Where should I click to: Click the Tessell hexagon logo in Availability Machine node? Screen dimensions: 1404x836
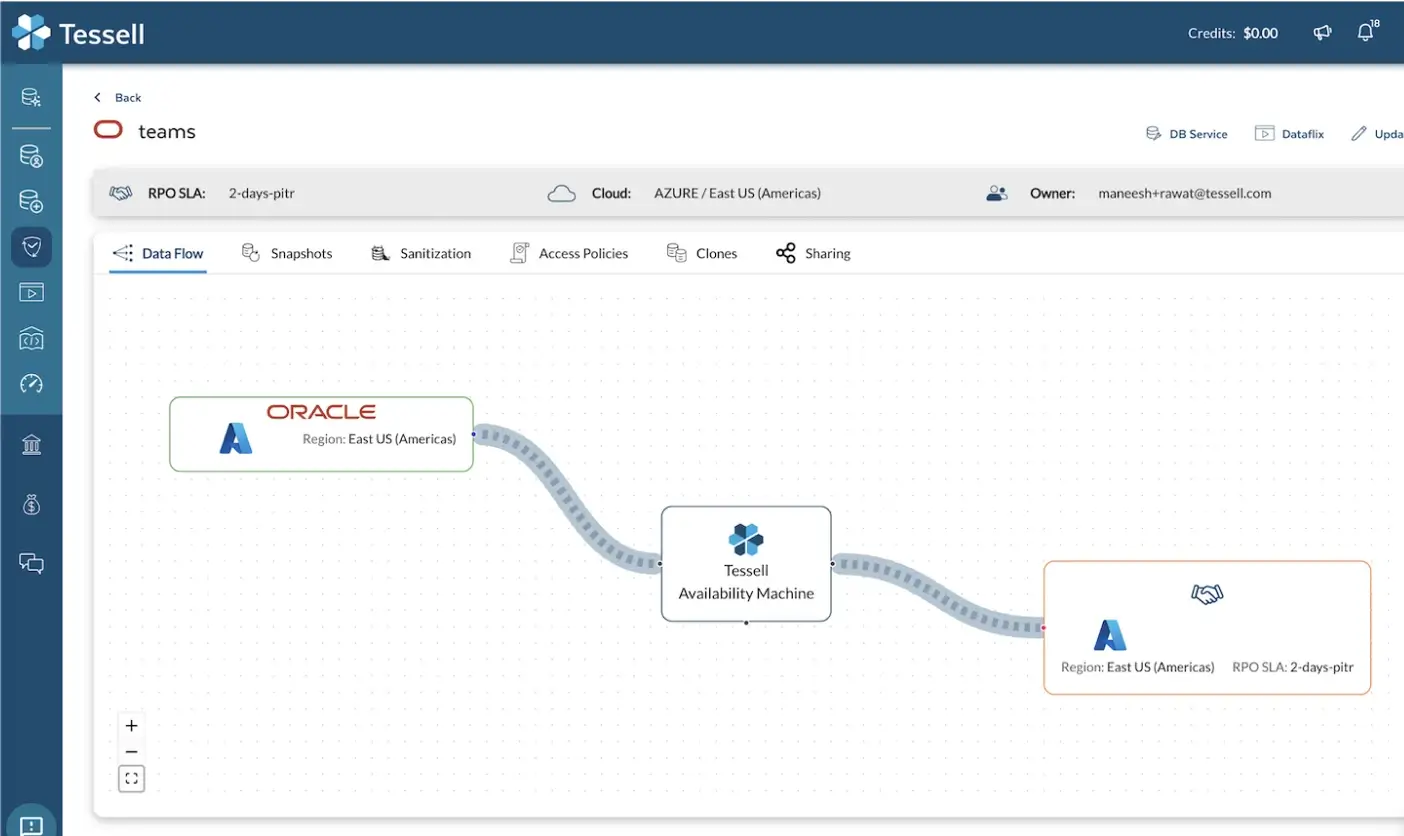point(746,540)
